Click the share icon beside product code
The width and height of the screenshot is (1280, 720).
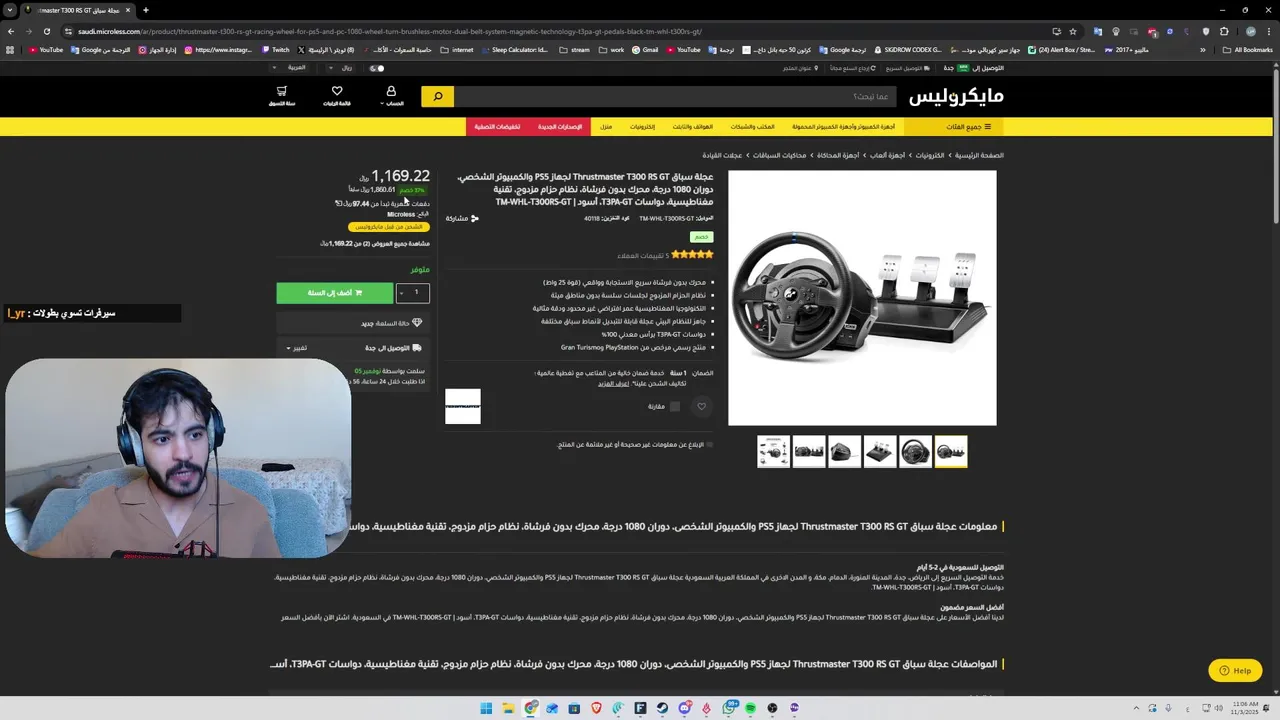[475, 218]
